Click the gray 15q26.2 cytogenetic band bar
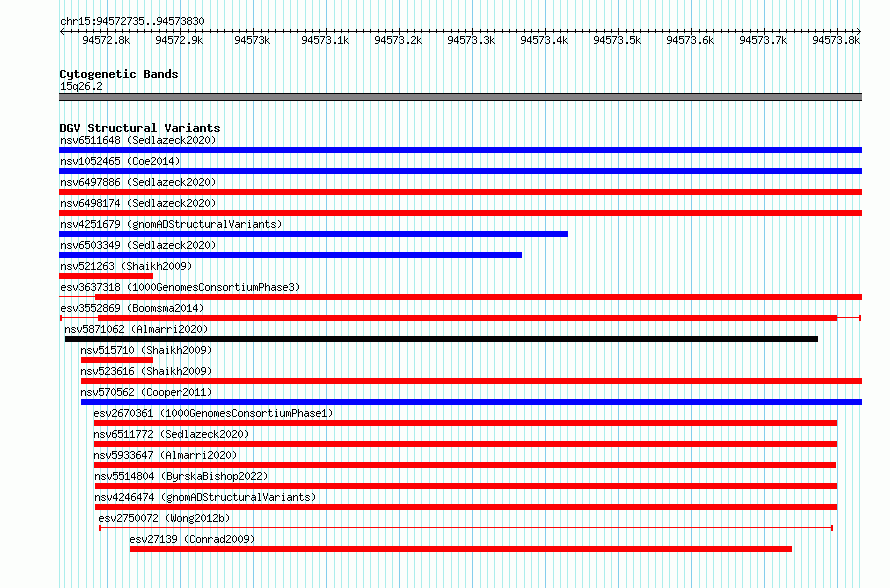Image resolution: width=890 pixels, height=588 pixels. pos(460,97)
